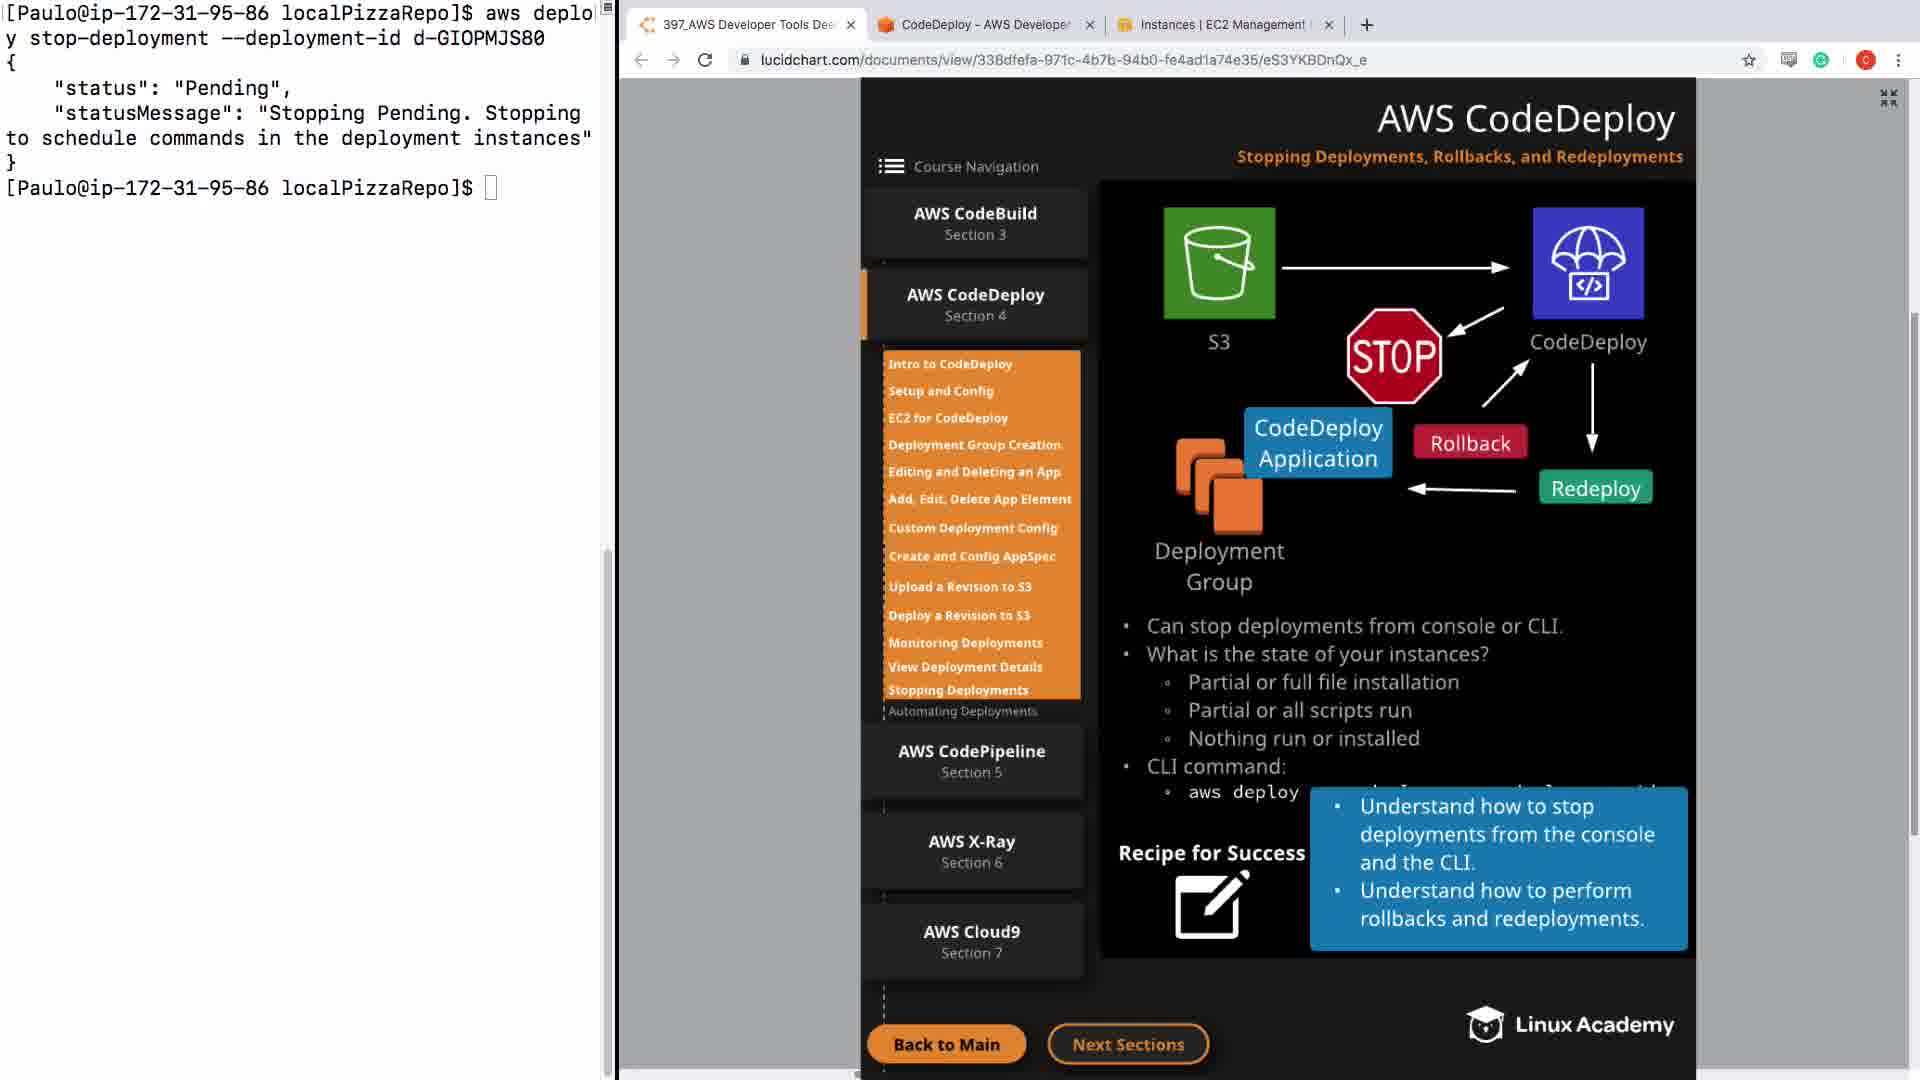Screen dimensions: 1920x1080
Task: Click the Recipe for Success edit icon
Action: click(1211, 904)
